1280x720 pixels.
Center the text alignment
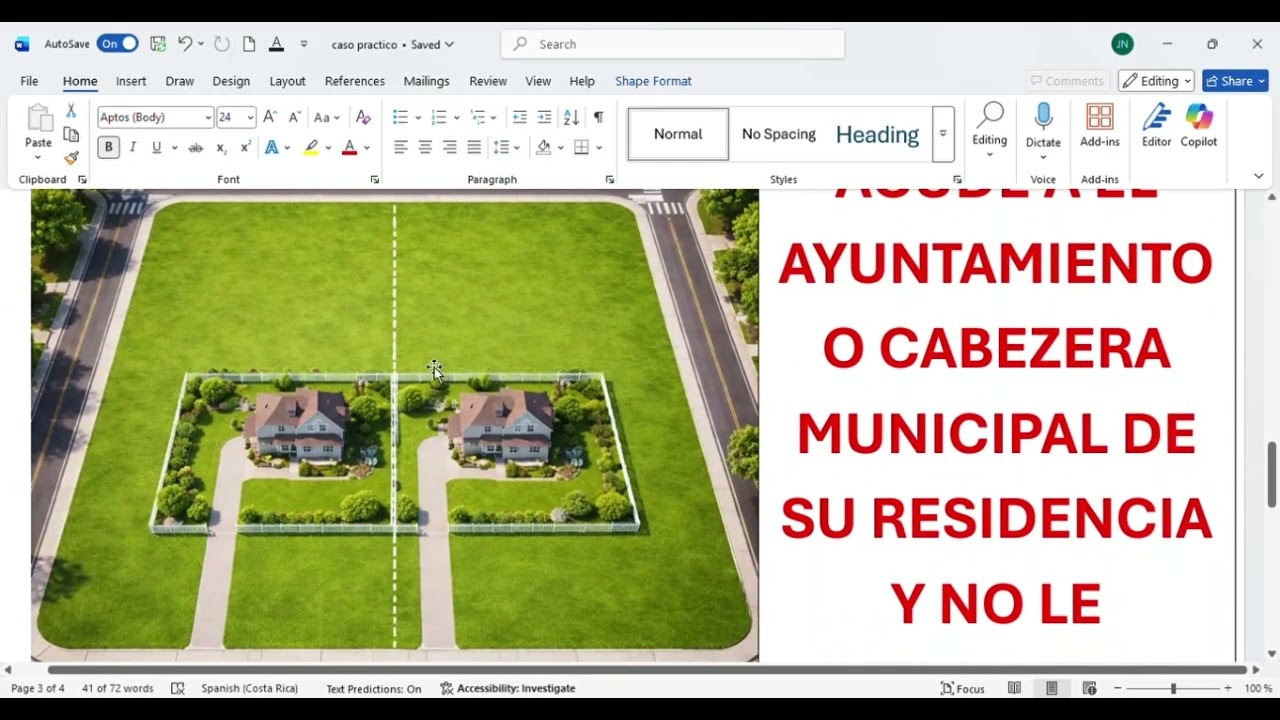pyautogui.click(x=425, y=147)
